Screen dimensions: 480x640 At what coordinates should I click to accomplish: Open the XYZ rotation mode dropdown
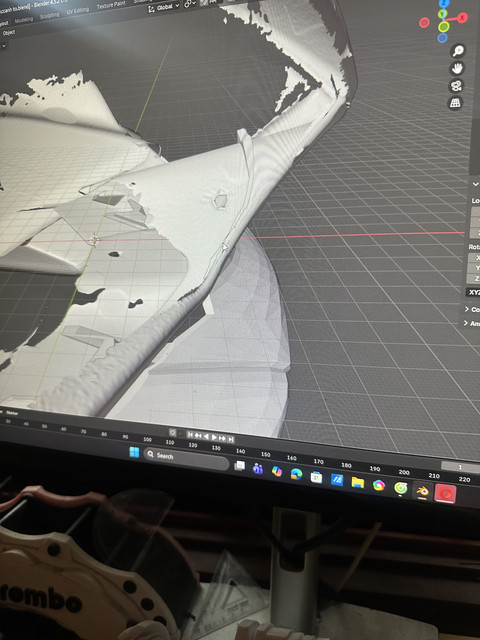[473, 292]
